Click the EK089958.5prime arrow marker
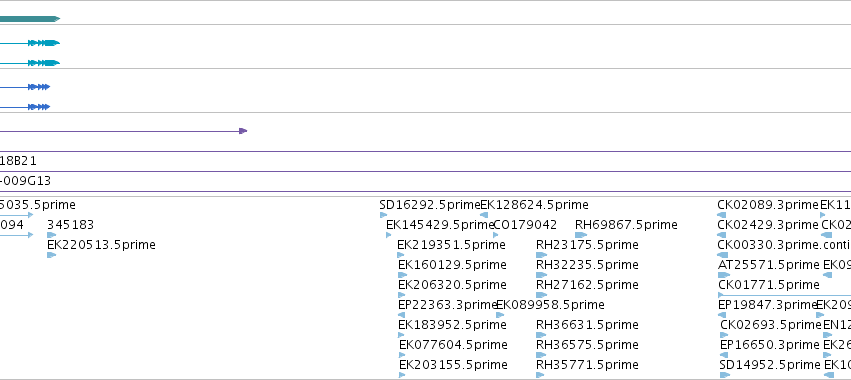The image size is (851, 380). [x=500, y=315]
